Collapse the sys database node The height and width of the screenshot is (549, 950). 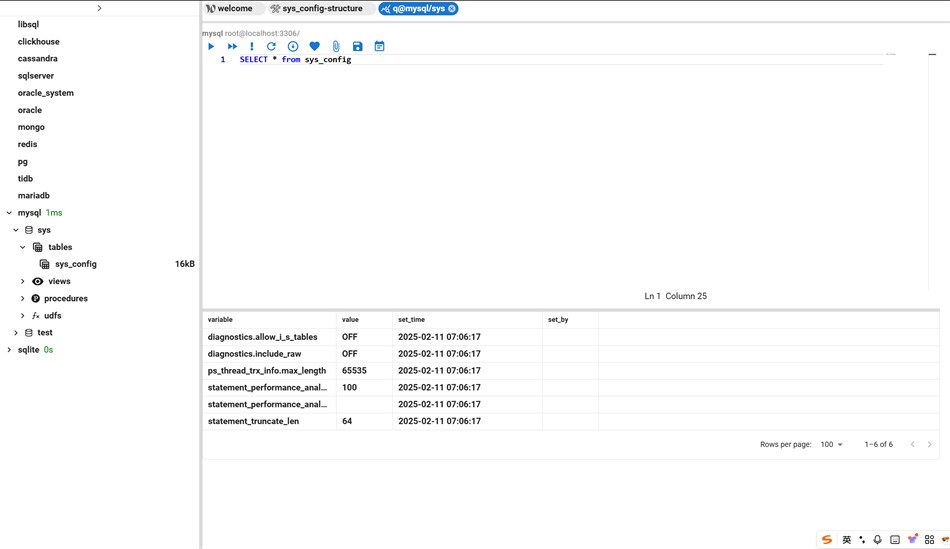click(x=16, y=230)
